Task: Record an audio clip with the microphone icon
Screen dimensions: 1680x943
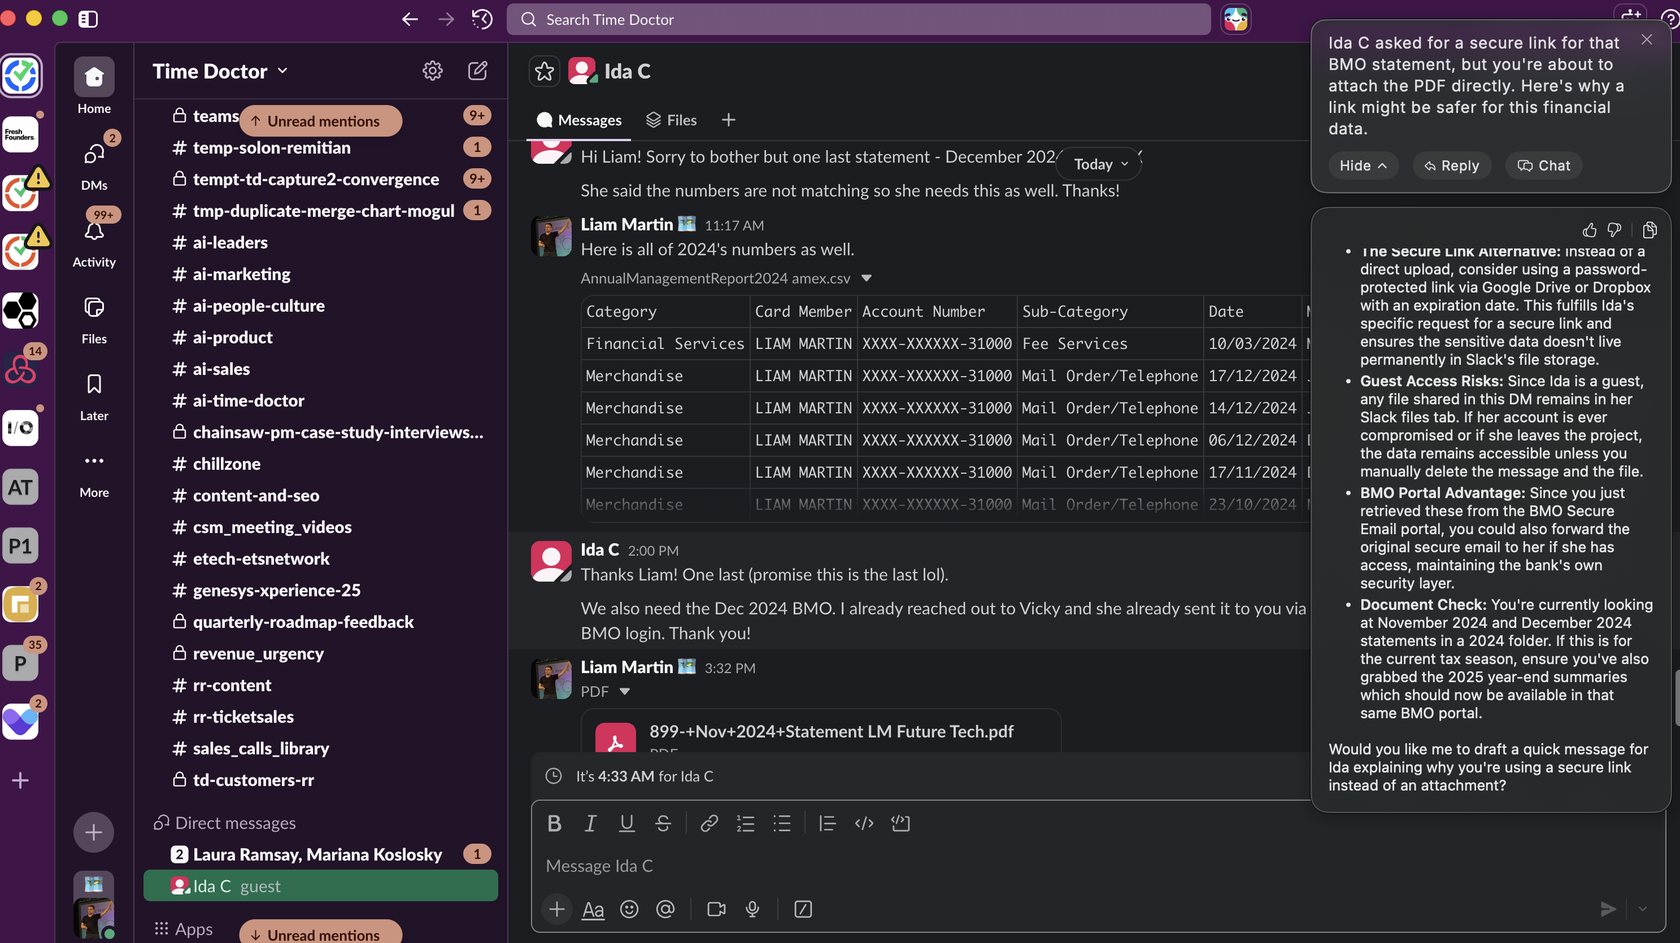Action: click(752, 909)
